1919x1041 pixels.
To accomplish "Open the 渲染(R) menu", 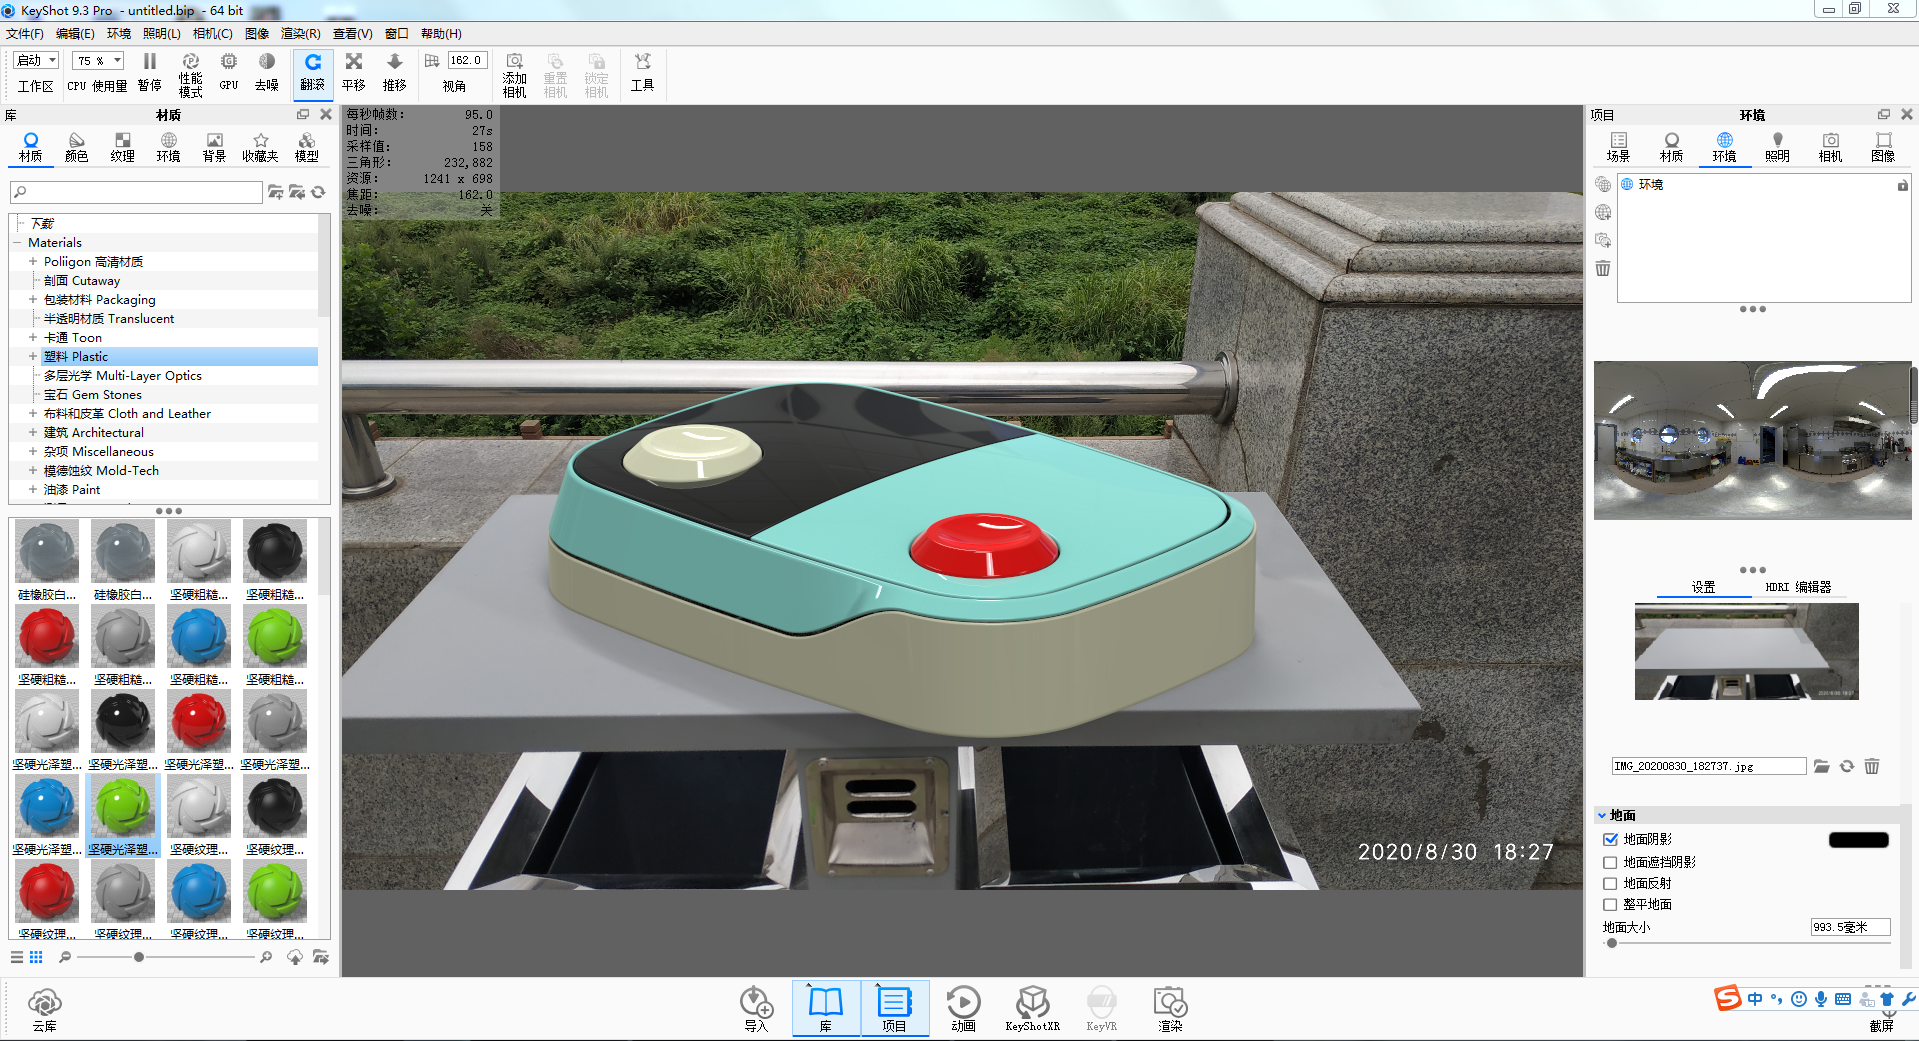I will pos(301,34).
